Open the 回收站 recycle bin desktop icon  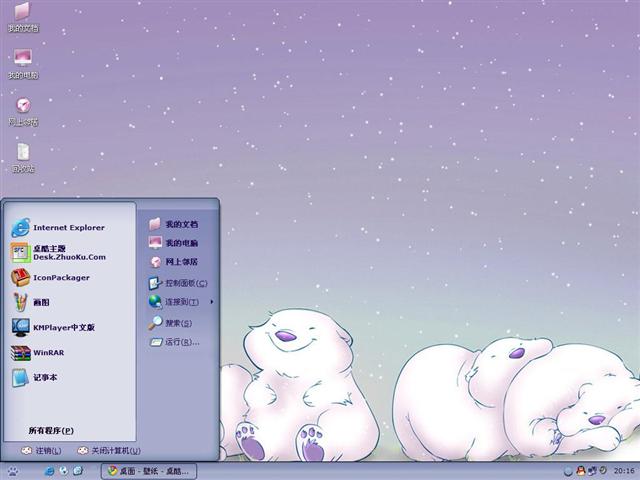23,158
